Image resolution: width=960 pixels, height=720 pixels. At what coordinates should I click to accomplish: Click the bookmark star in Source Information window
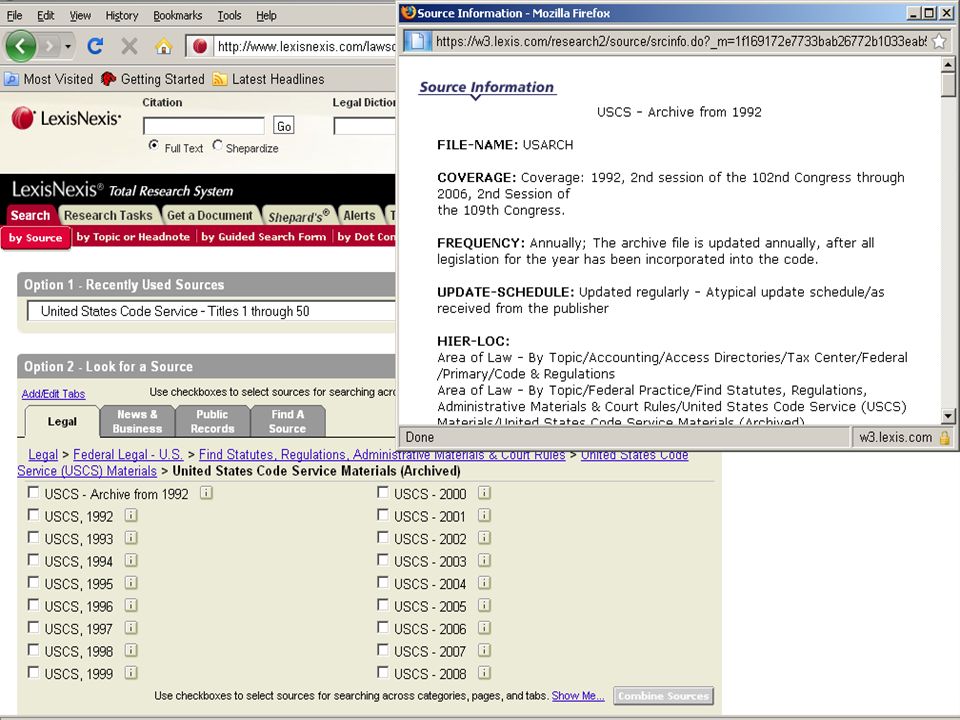[939, 42]
